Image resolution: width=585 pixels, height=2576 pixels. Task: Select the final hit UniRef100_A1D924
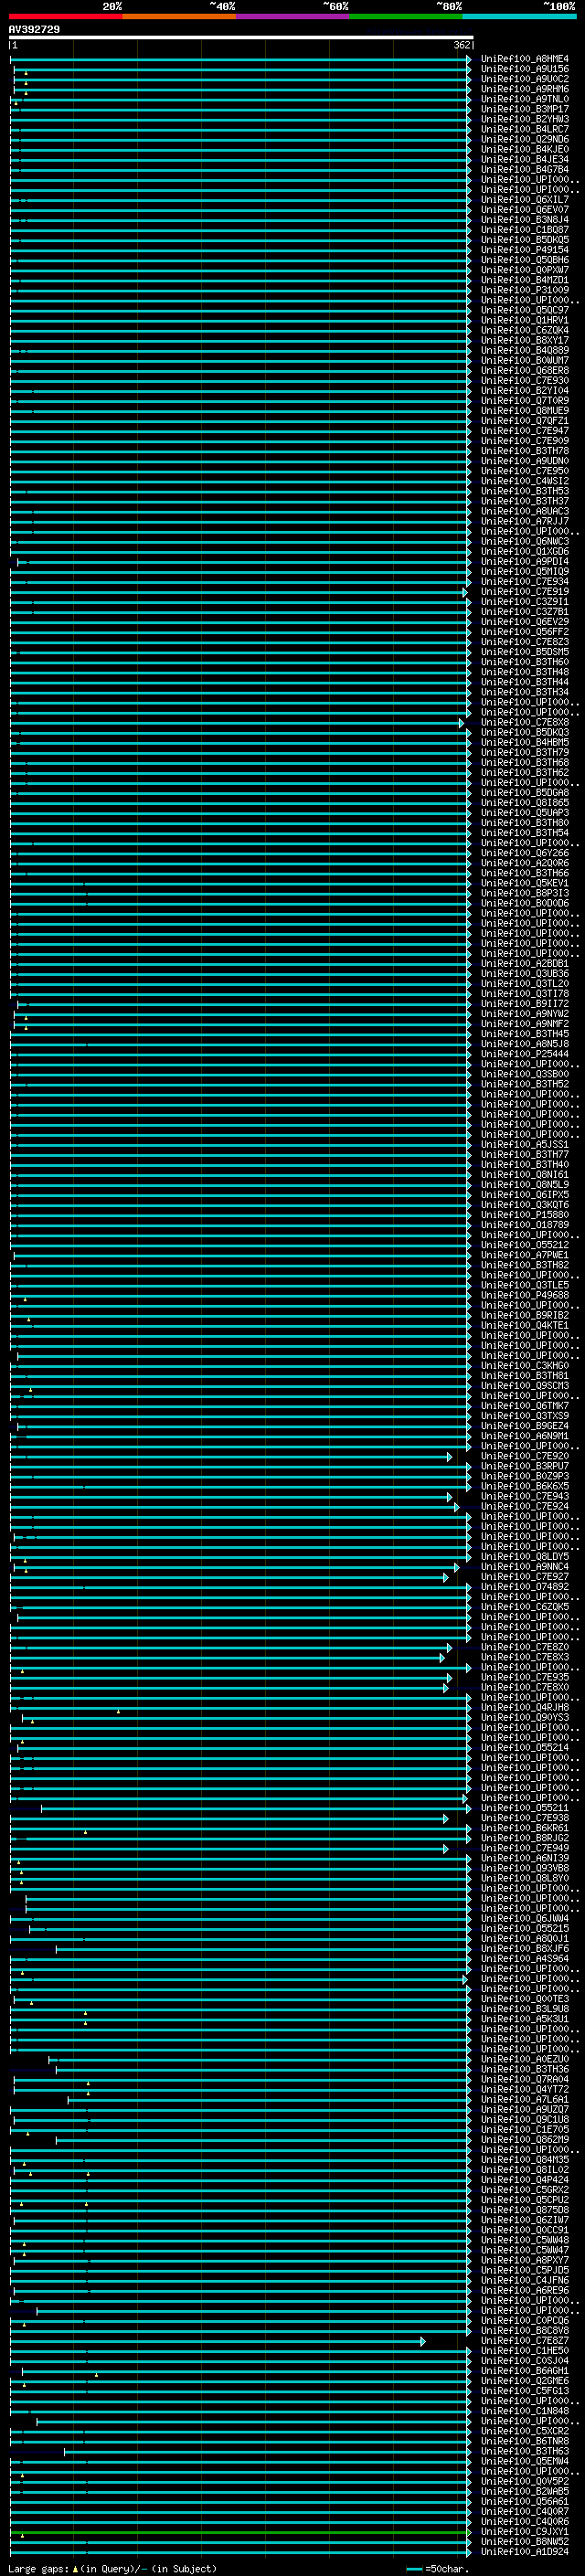point(525,2552)
